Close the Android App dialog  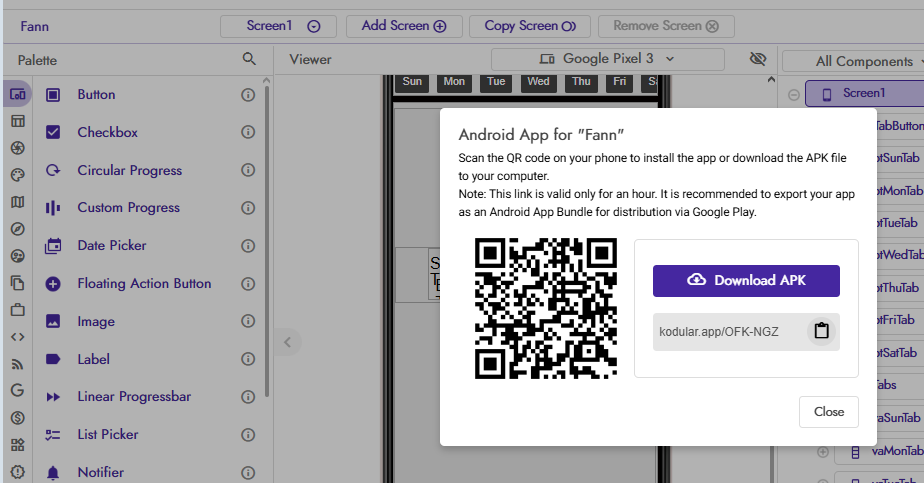pos(828,412)
